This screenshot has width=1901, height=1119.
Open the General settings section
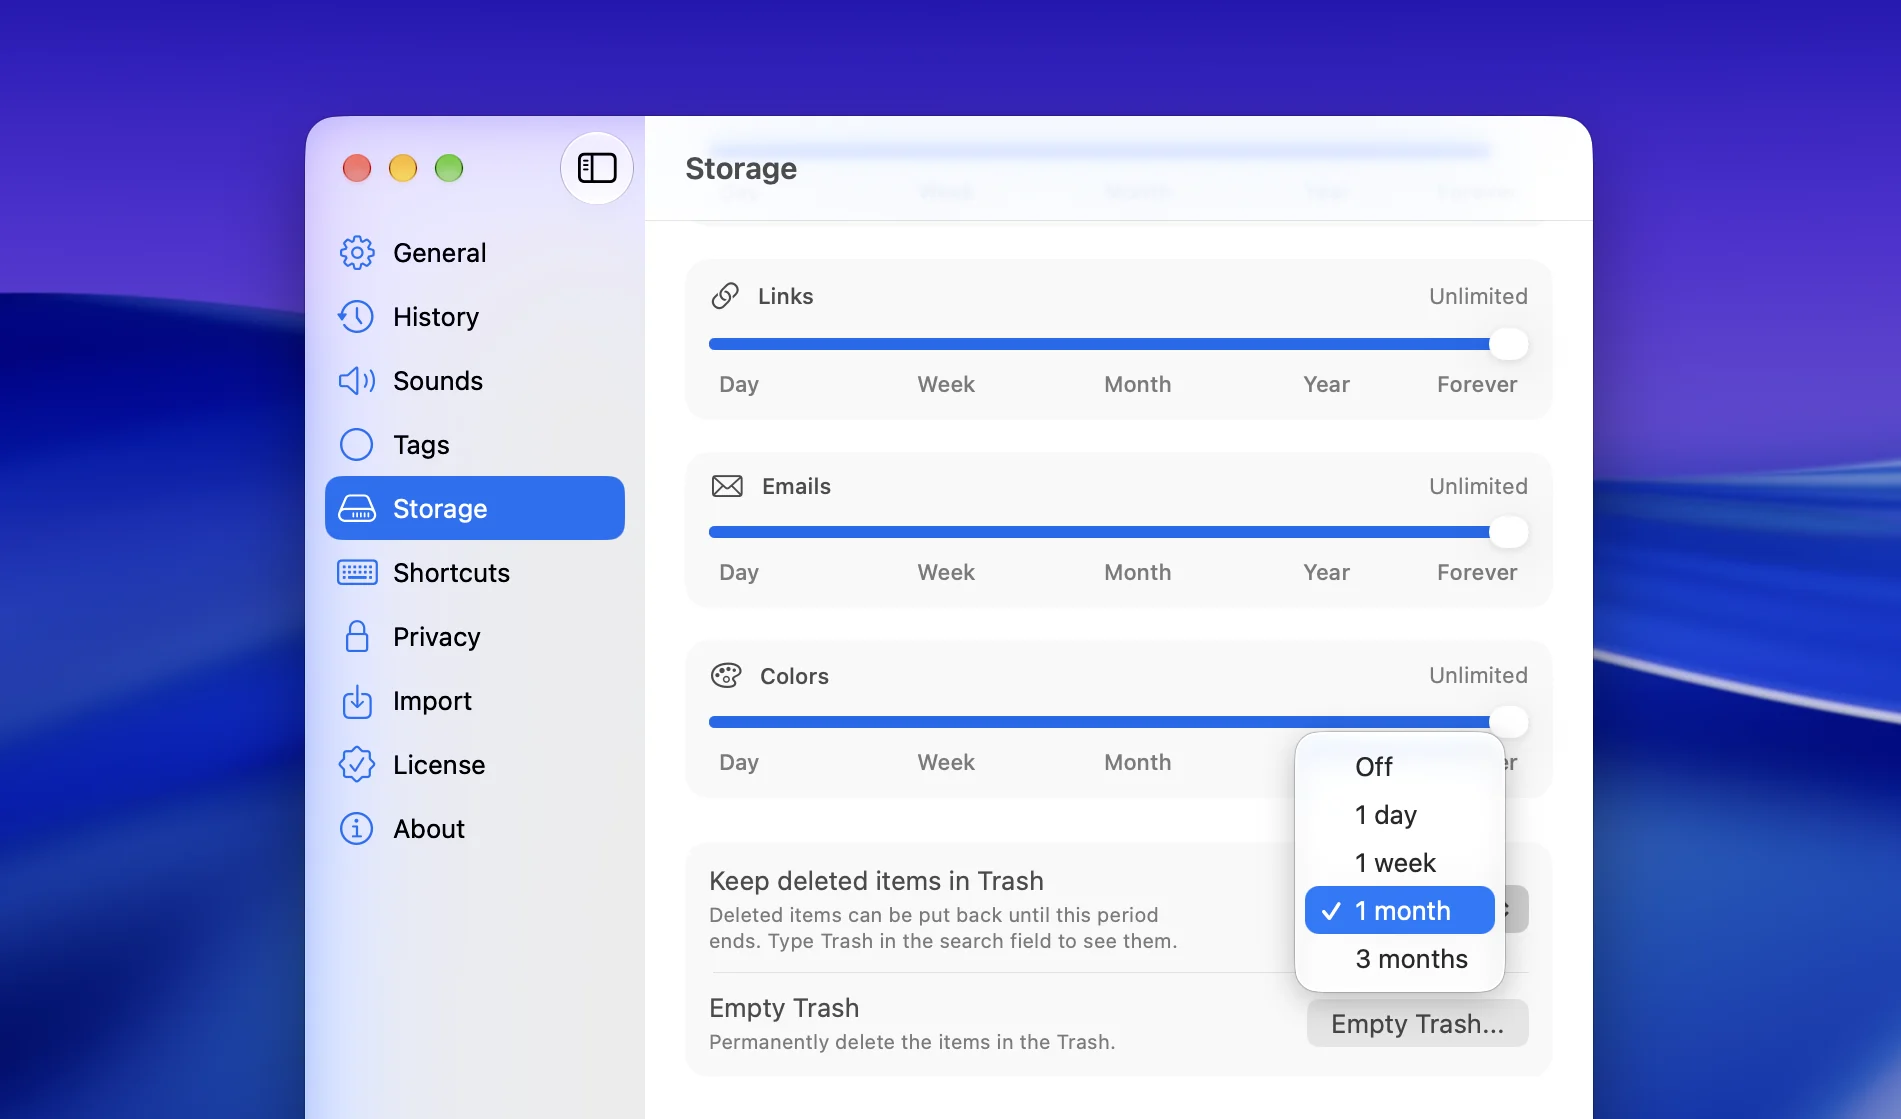click(x=475, y=253)
